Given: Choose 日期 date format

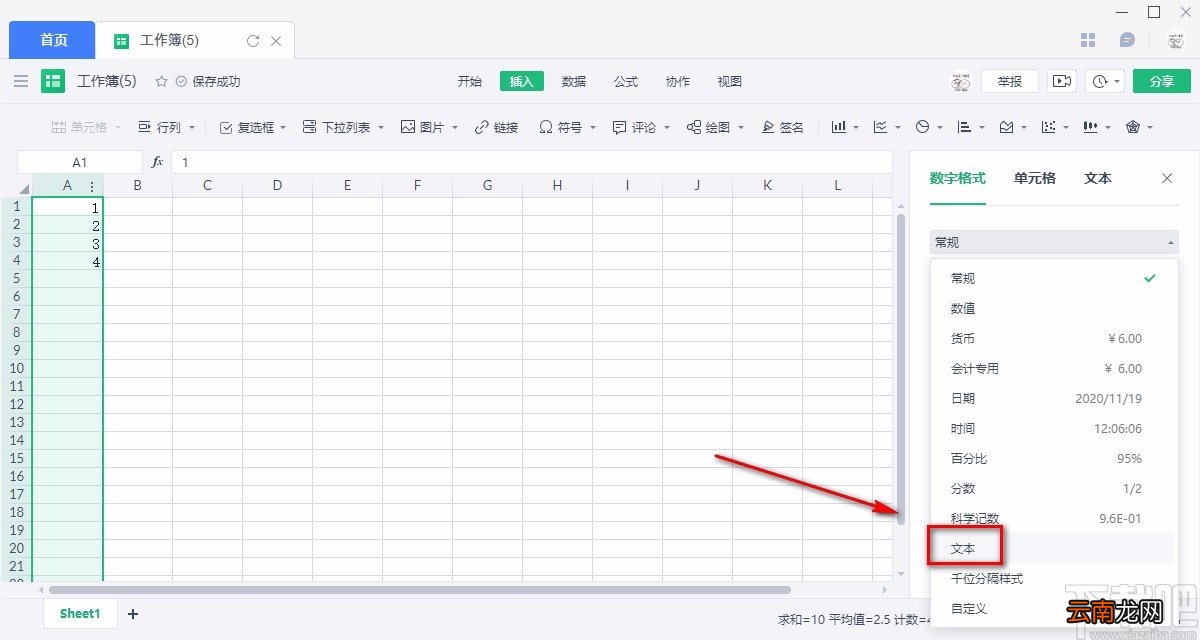Looking at the screenshot, I should click(1053, 398).
